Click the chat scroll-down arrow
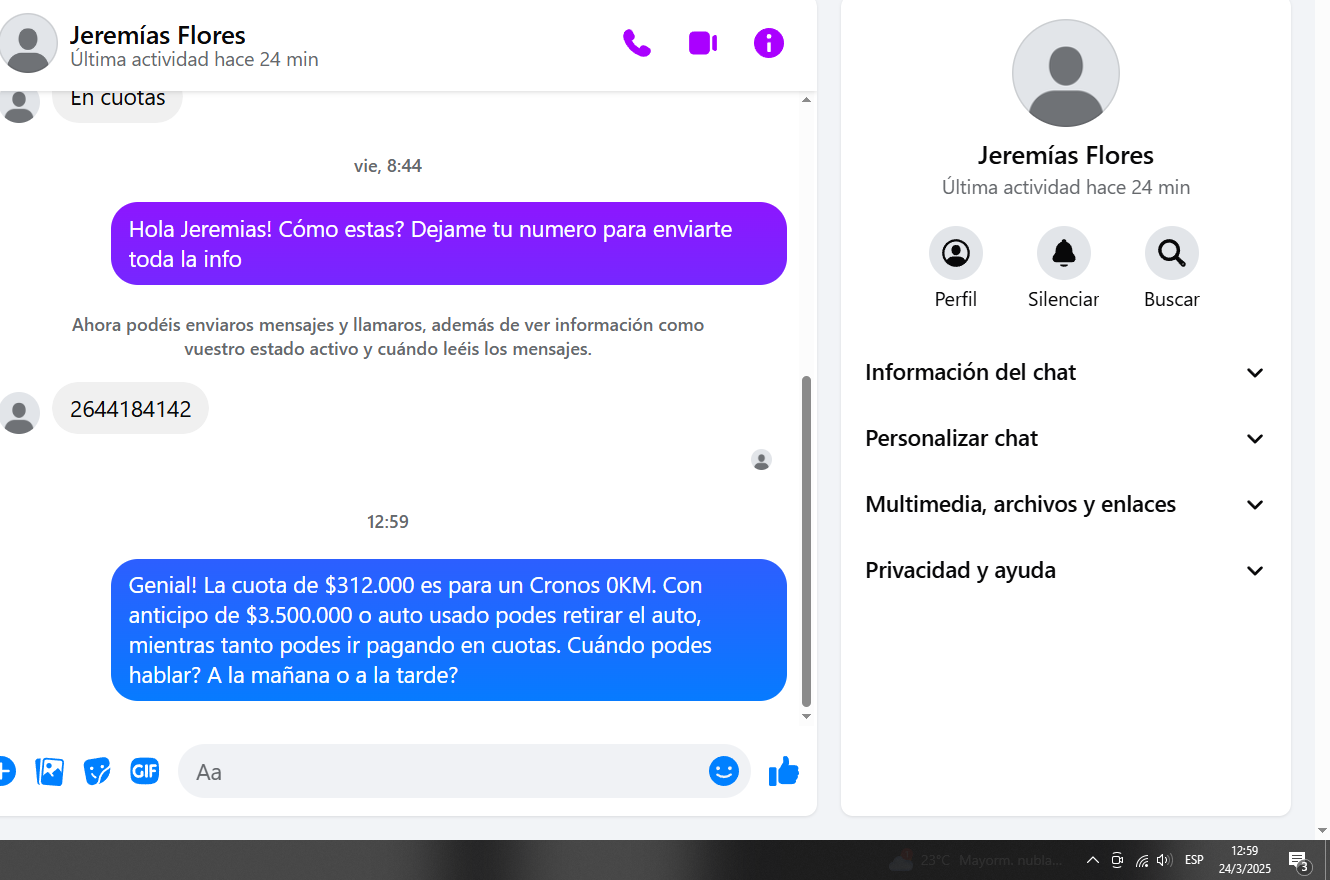The height and width of the screenshot is (880, 1330). 807,717
